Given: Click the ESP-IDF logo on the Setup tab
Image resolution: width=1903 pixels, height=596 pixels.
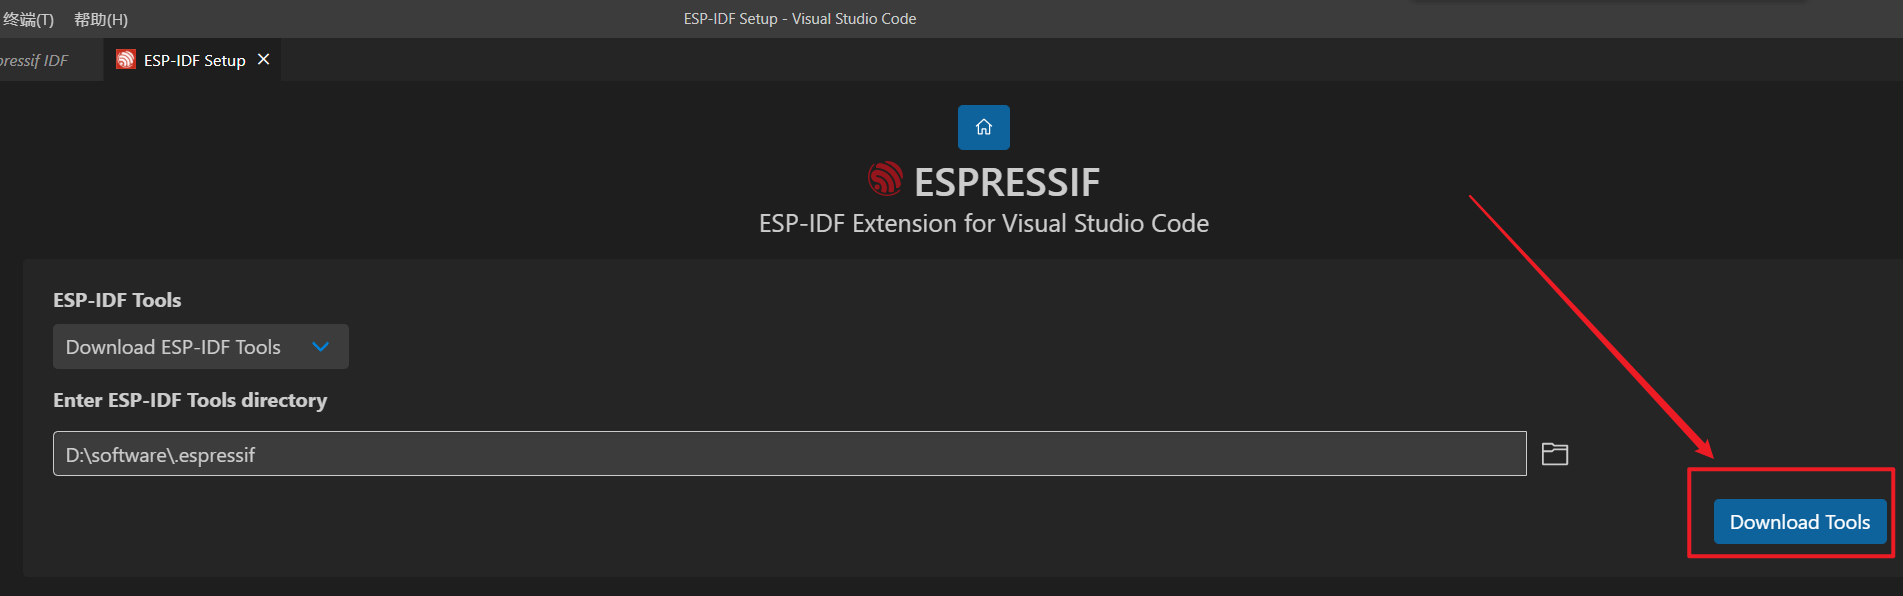Looking at the screenshot, I should click(x=125, y=59).
